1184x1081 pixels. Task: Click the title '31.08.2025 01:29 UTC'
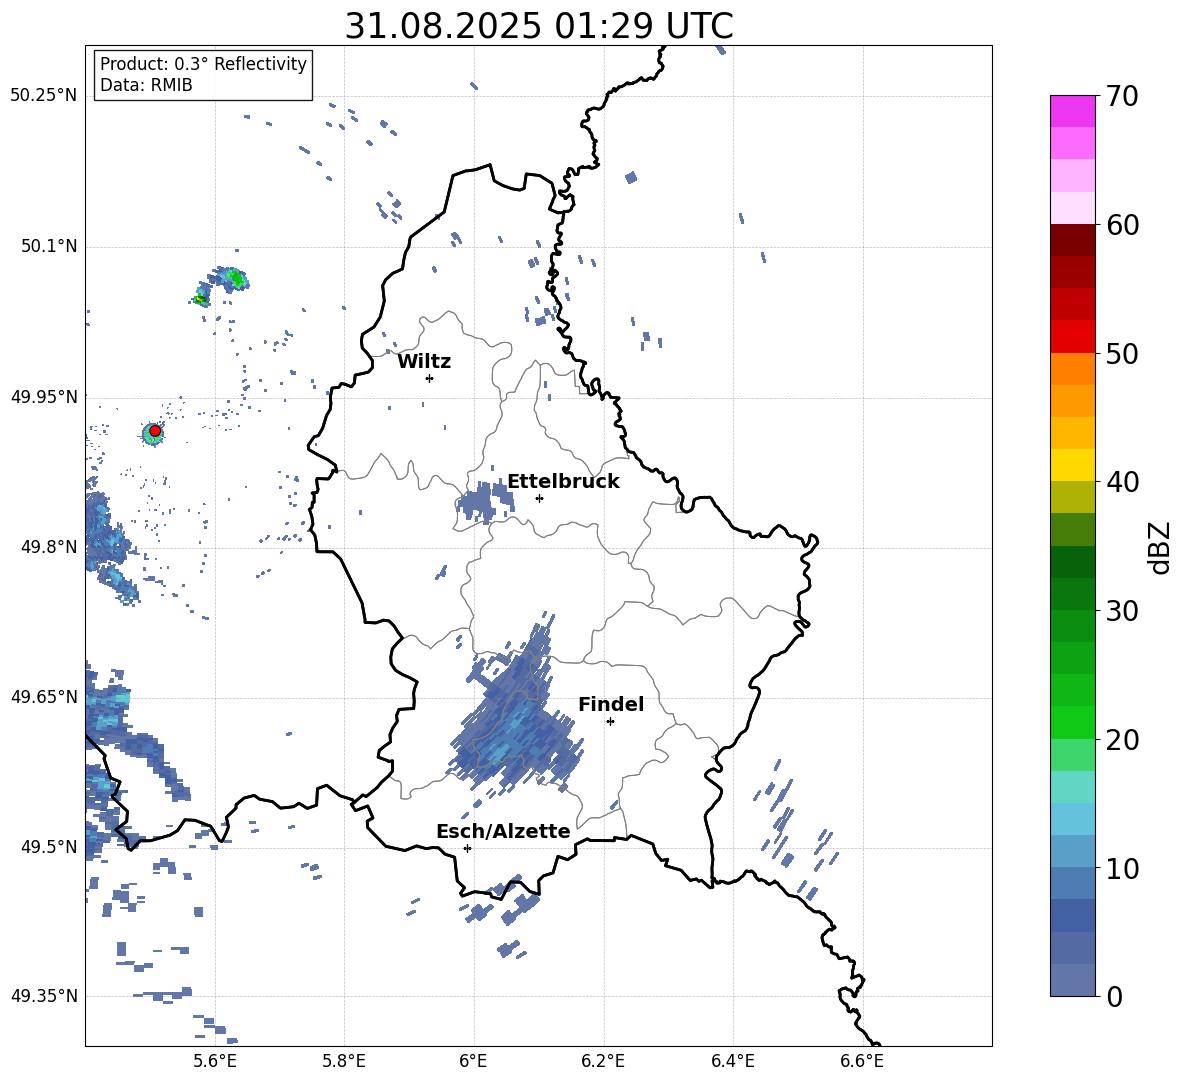538,26
